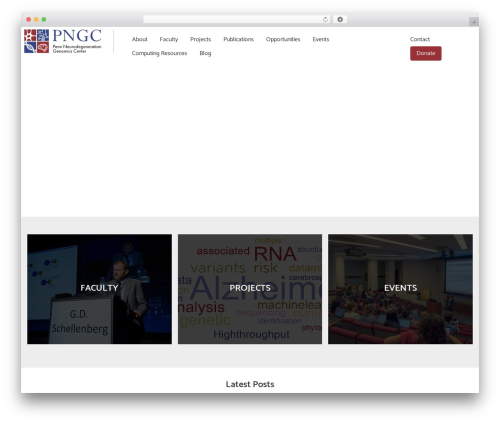Viewport: 500px width, 423px height.
Task: Click the PNGC logo in header
Action: point(63,41)
